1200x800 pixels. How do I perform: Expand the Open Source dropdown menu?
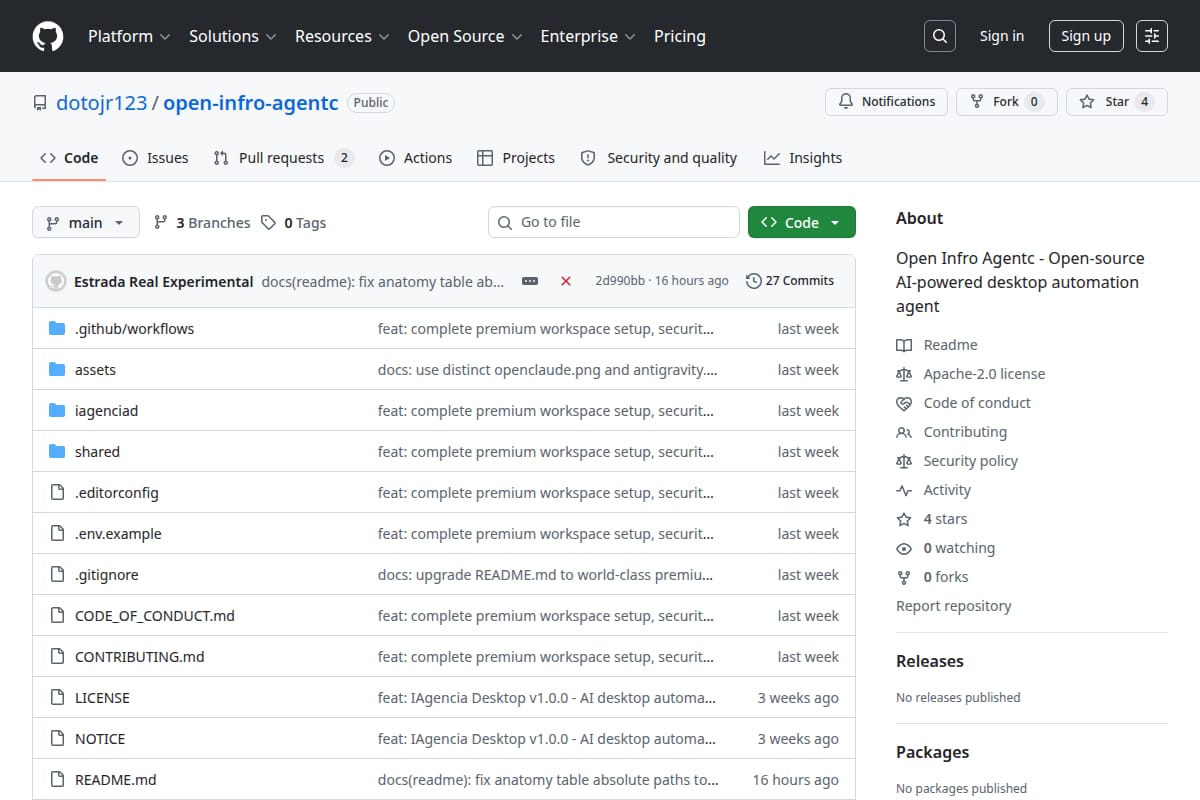click(464, 36)
